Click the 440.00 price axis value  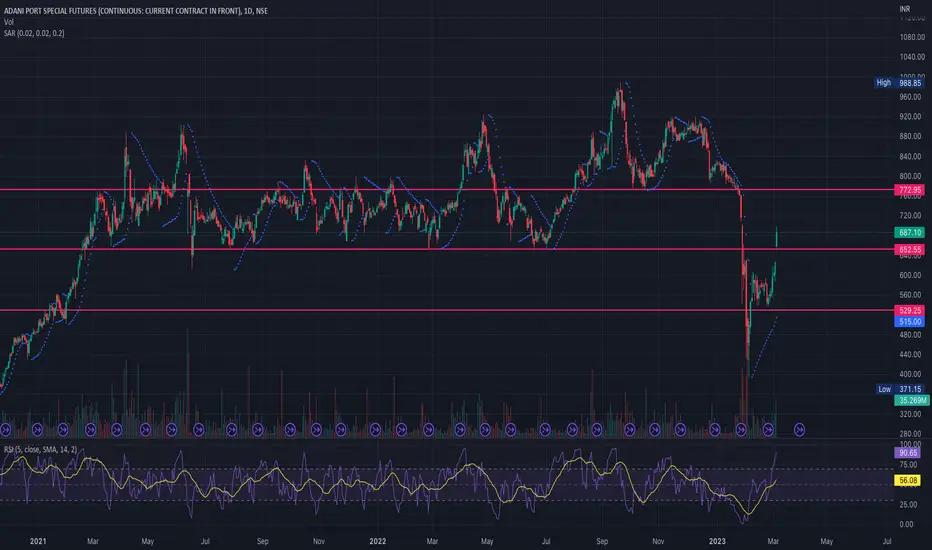coord(910,354)
